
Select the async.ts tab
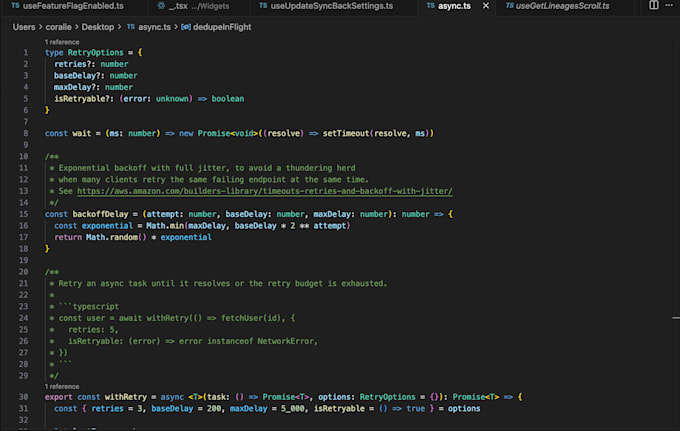(454, 6)
